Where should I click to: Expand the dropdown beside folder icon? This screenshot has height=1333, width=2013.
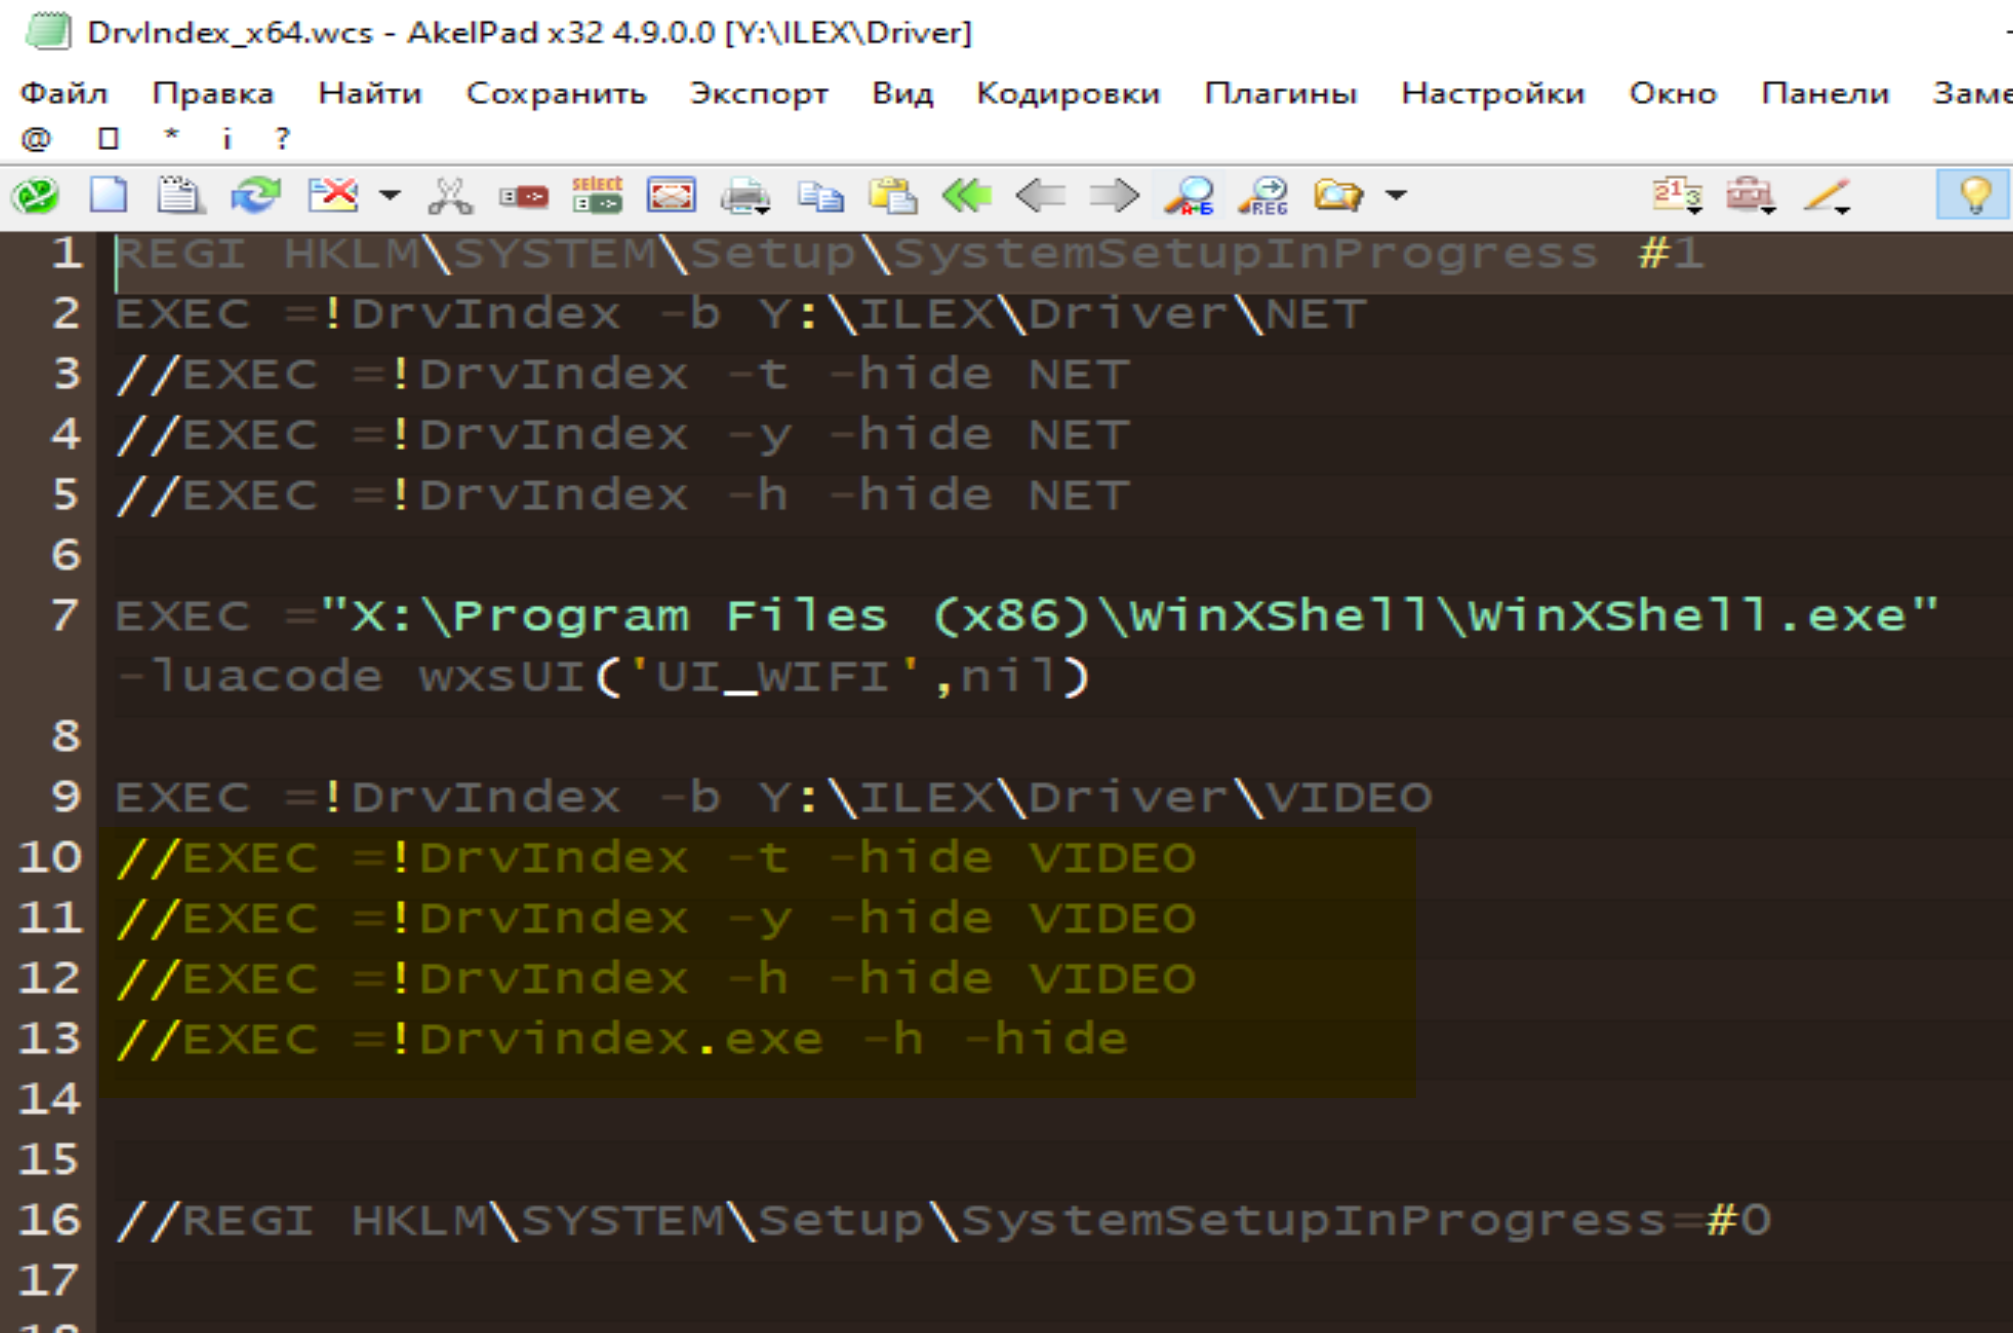point(1397,195)
